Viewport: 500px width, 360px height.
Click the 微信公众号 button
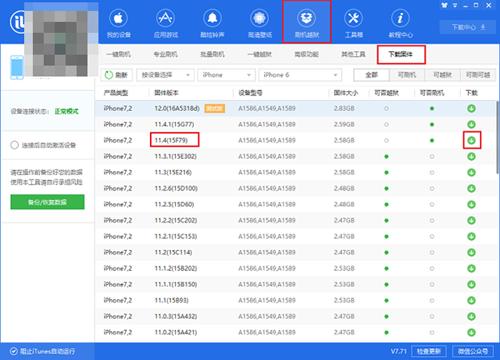point(473,351)
